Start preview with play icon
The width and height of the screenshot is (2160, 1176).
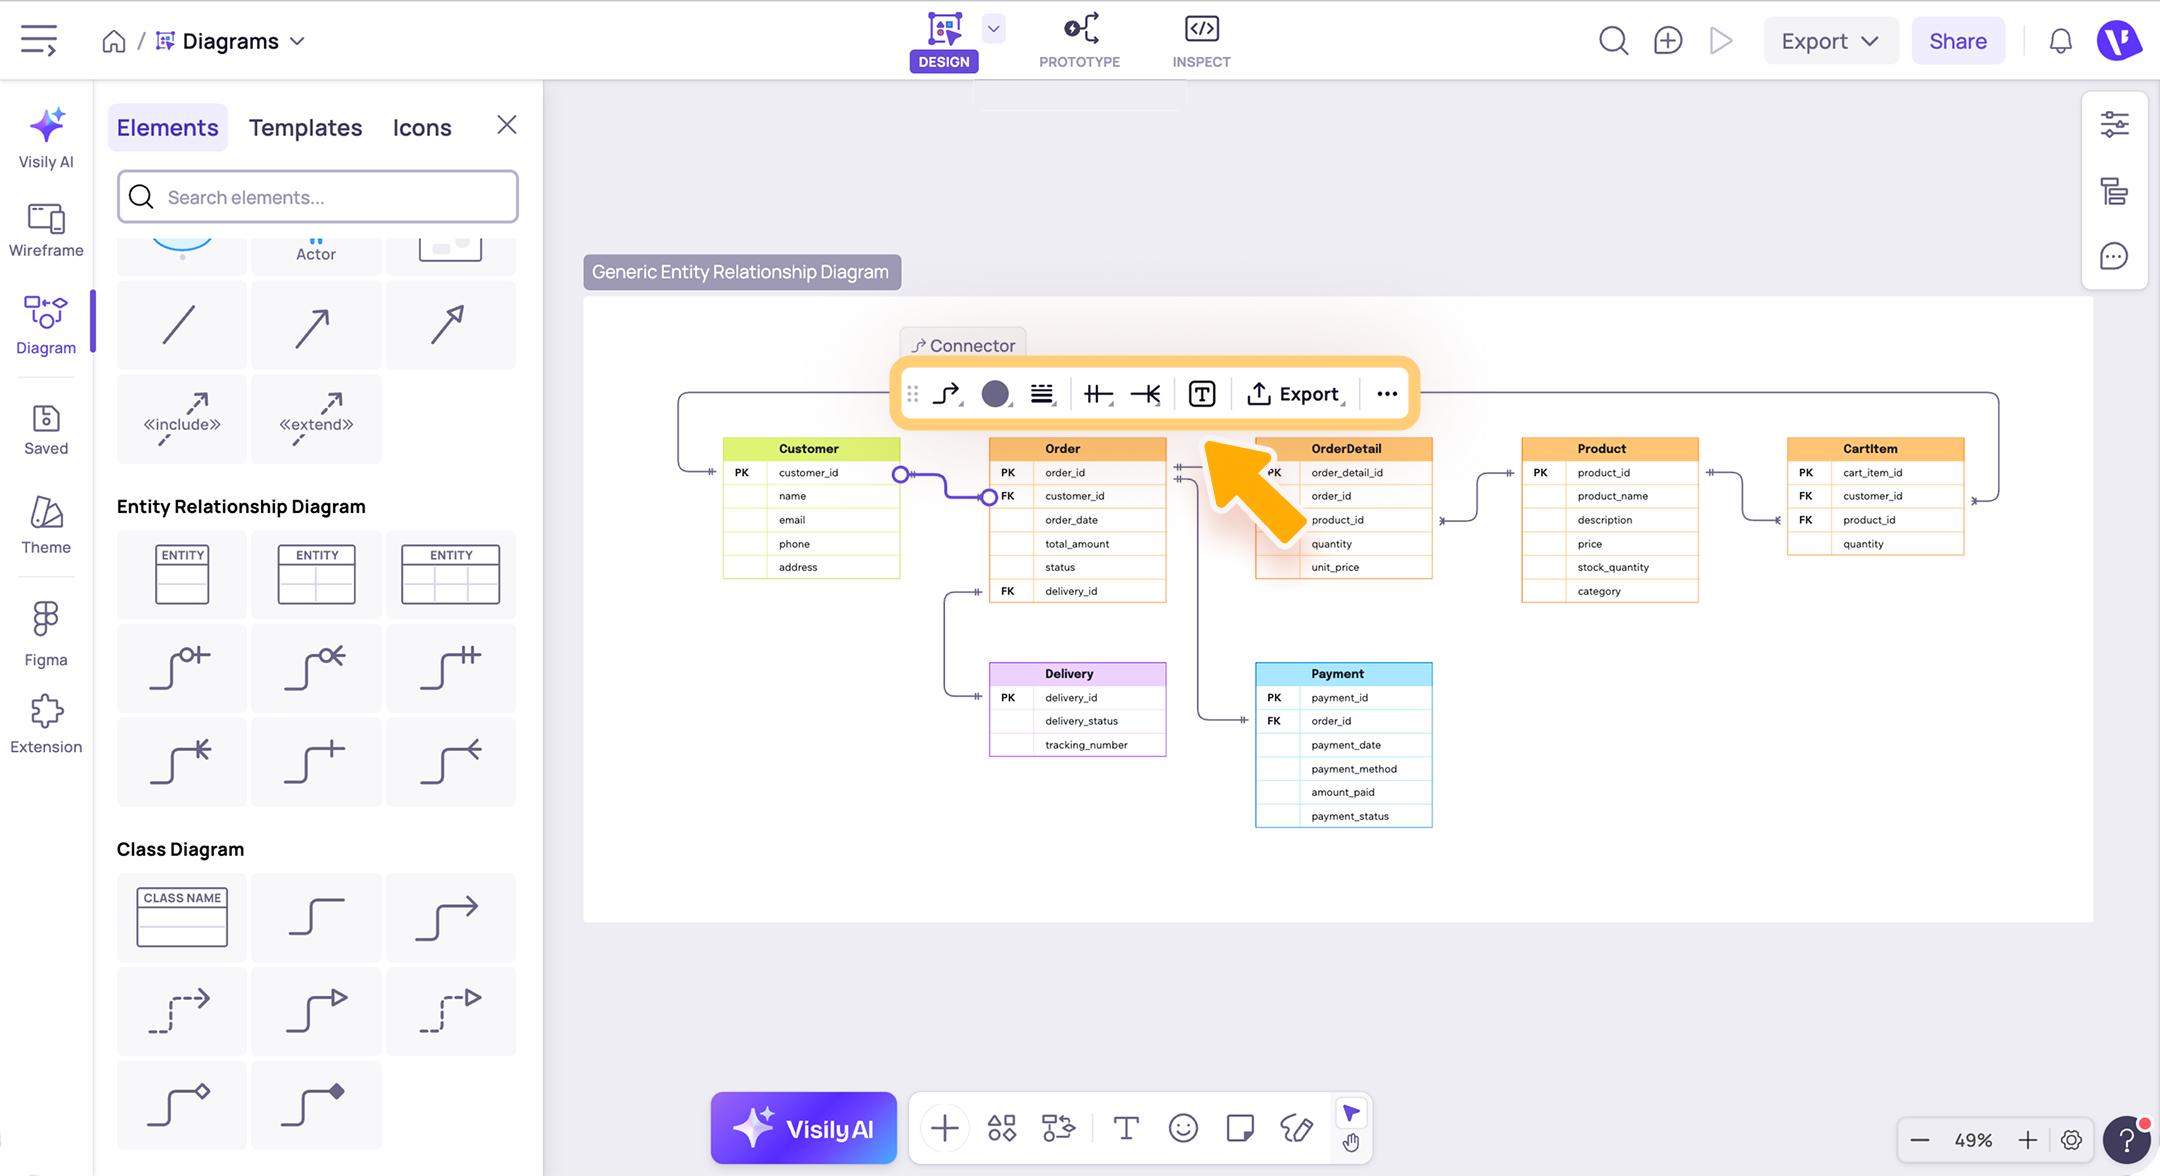(1721, 41)
